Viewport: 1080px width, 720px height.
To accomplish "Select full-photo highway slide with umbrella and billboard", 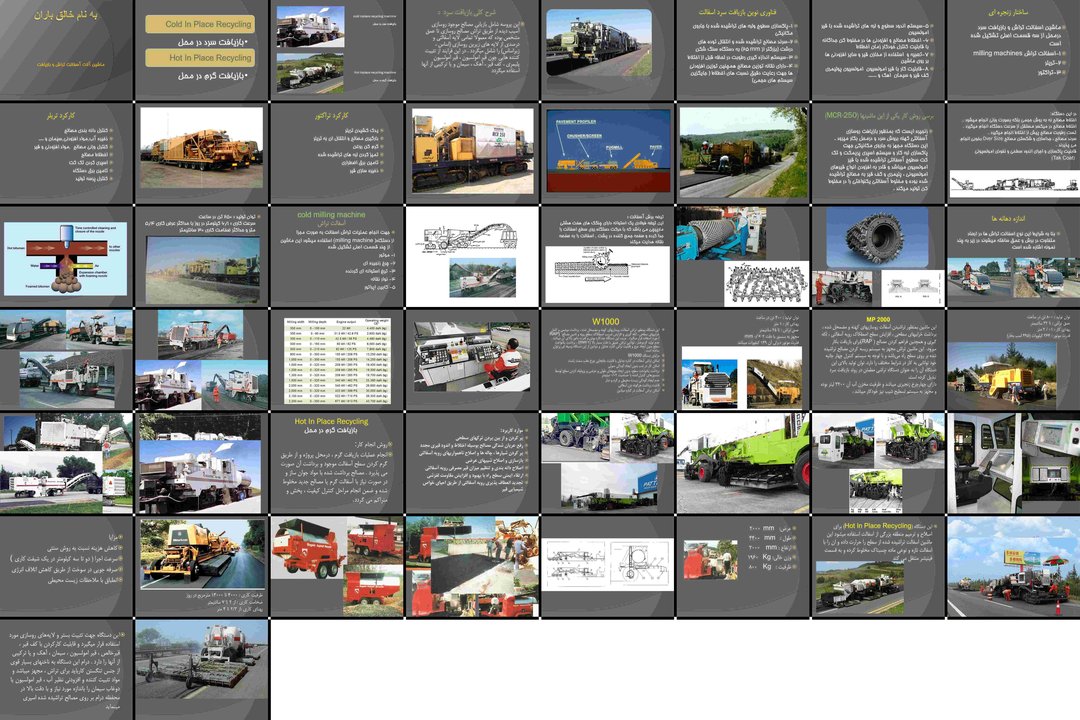I will click(1012, 566).
